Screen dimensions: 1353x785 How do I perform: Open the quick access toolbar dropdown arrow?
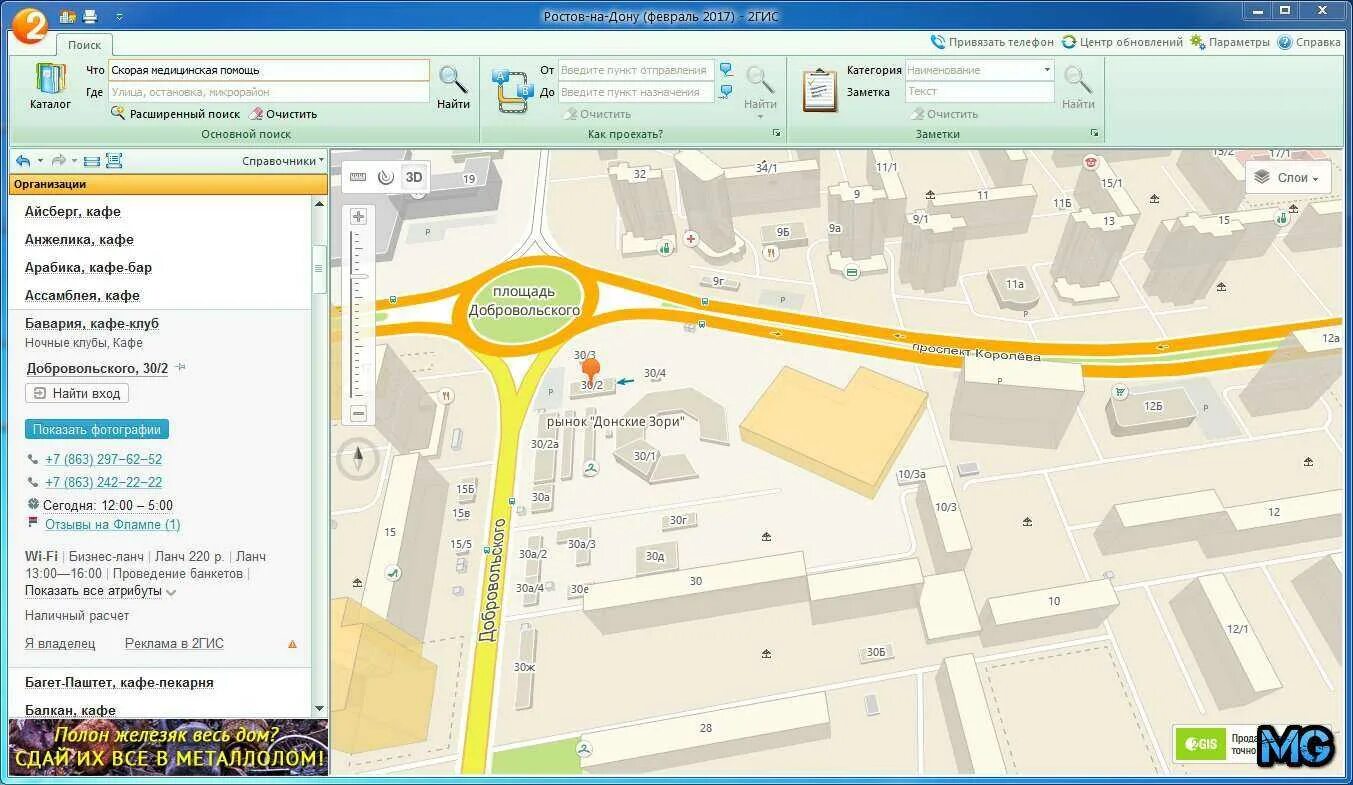click(x=119, y=17)
